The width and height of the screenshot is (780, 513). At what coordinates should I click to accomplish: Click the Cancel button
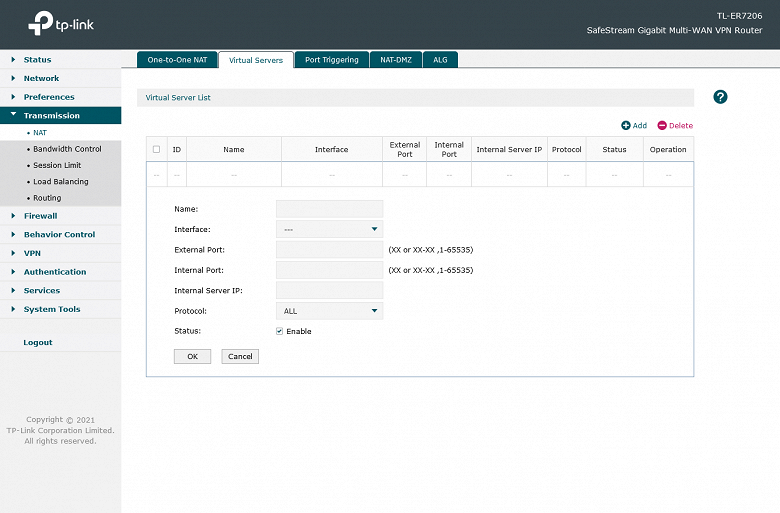point(240,356)
